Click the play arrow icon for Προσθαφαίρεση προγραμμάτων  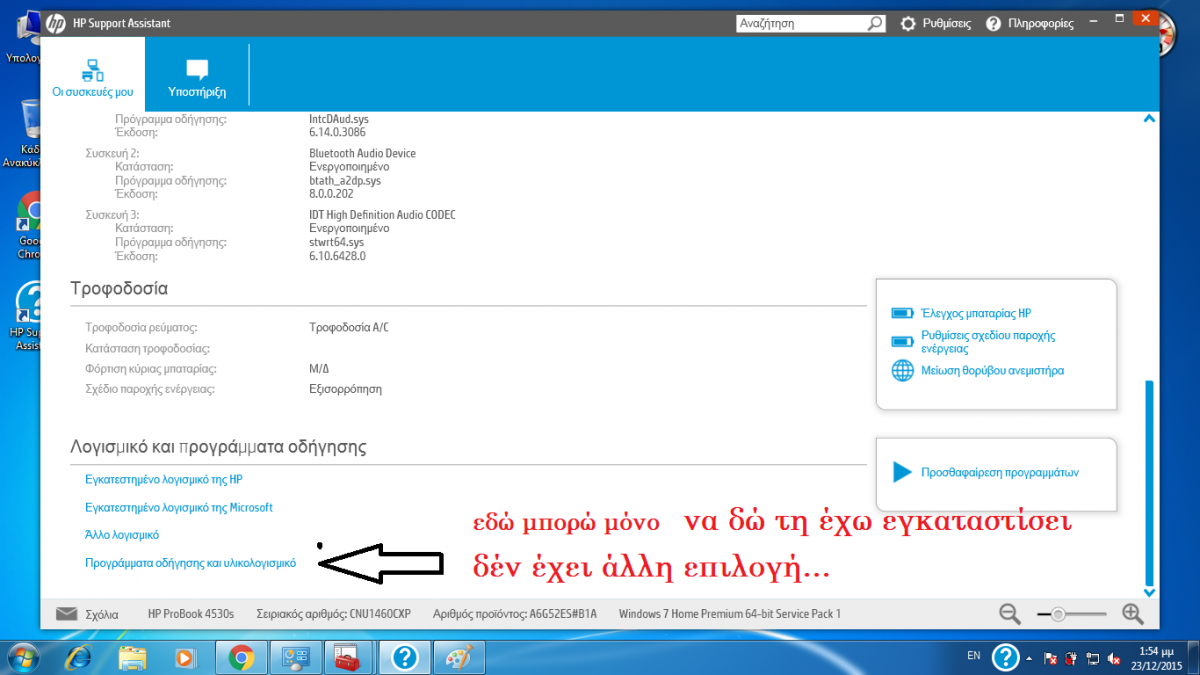(902, 472)
